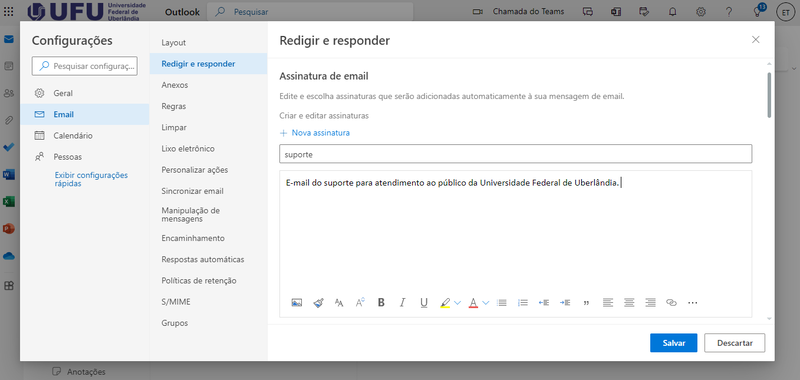Insert numbered list

(x=522, y=302)
